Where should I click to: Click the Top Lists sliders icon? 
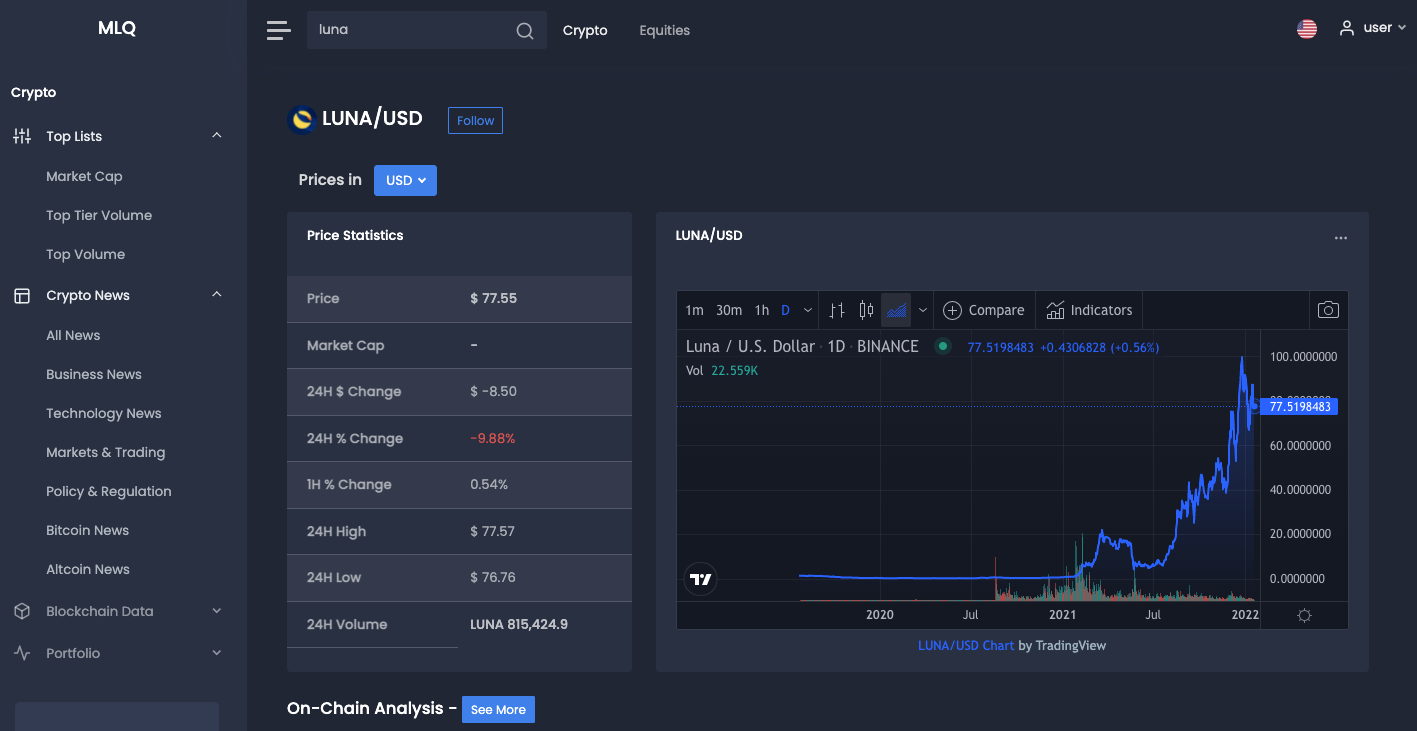click(22, 136)
